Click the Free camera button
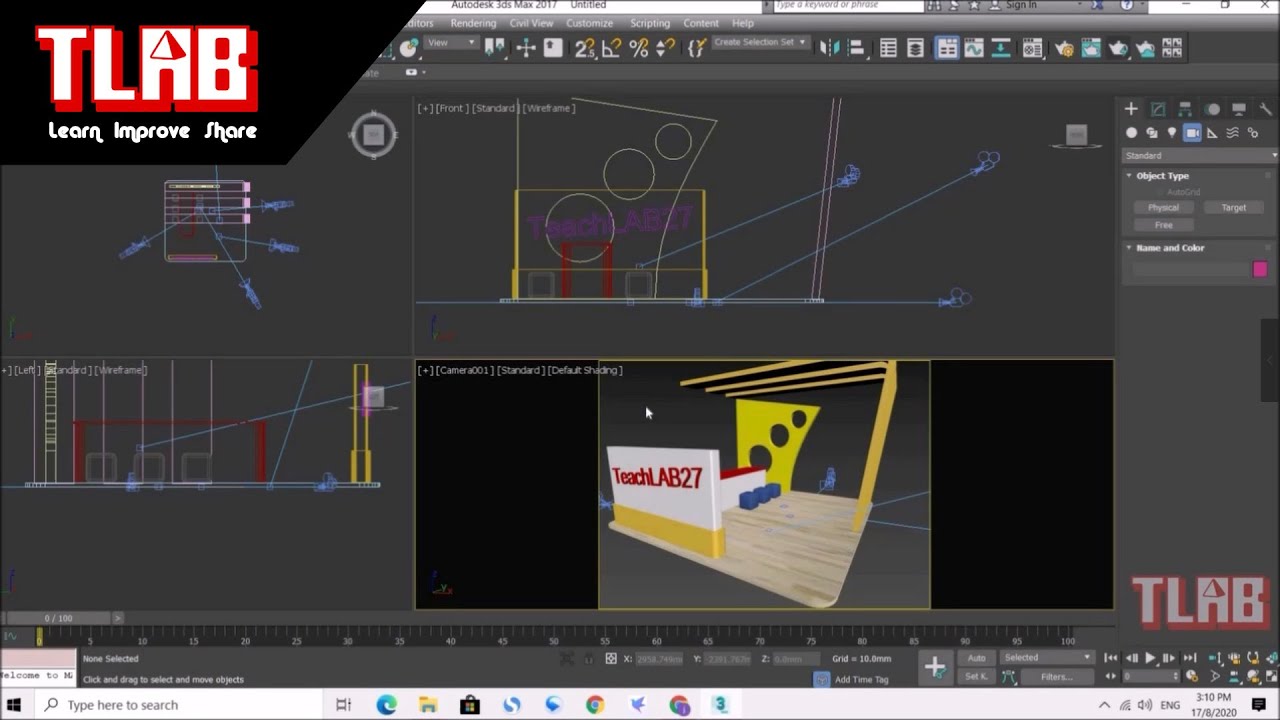The width and height of the screenshot is (1280, 720). [1163, 225]
